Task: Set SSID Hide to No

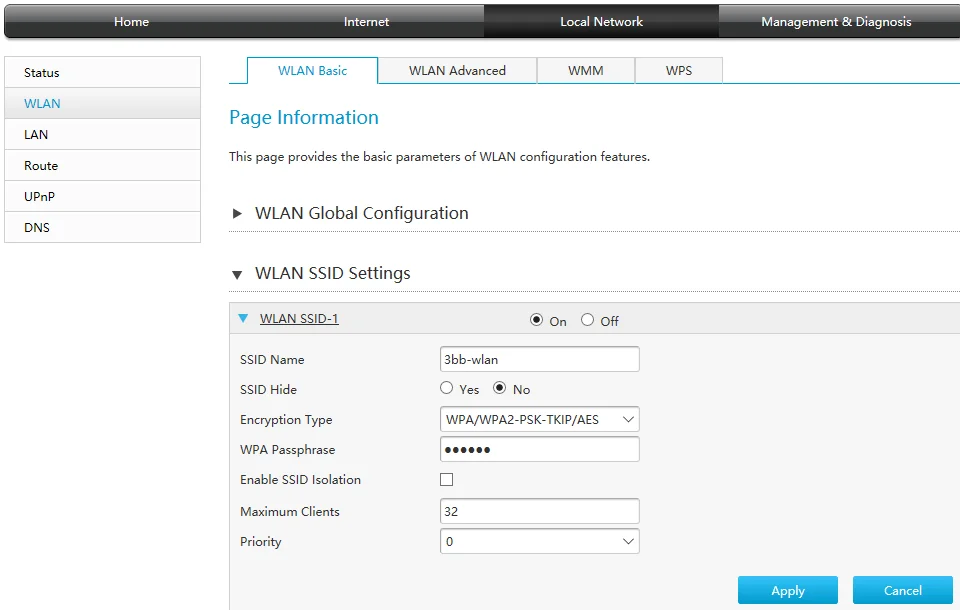Action: (x=500, y=388)
